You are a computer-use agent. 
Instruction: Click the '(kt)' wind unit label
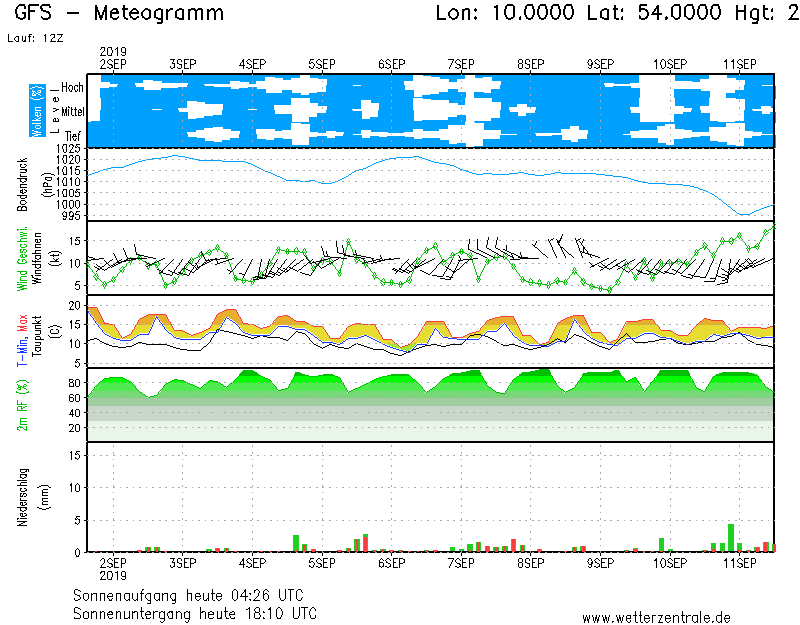(x=55, y=259)
